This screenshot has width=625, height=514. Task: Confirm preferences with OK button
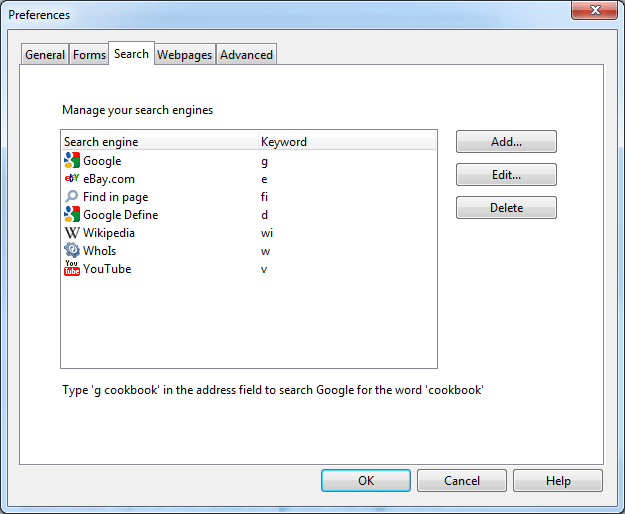366,481
